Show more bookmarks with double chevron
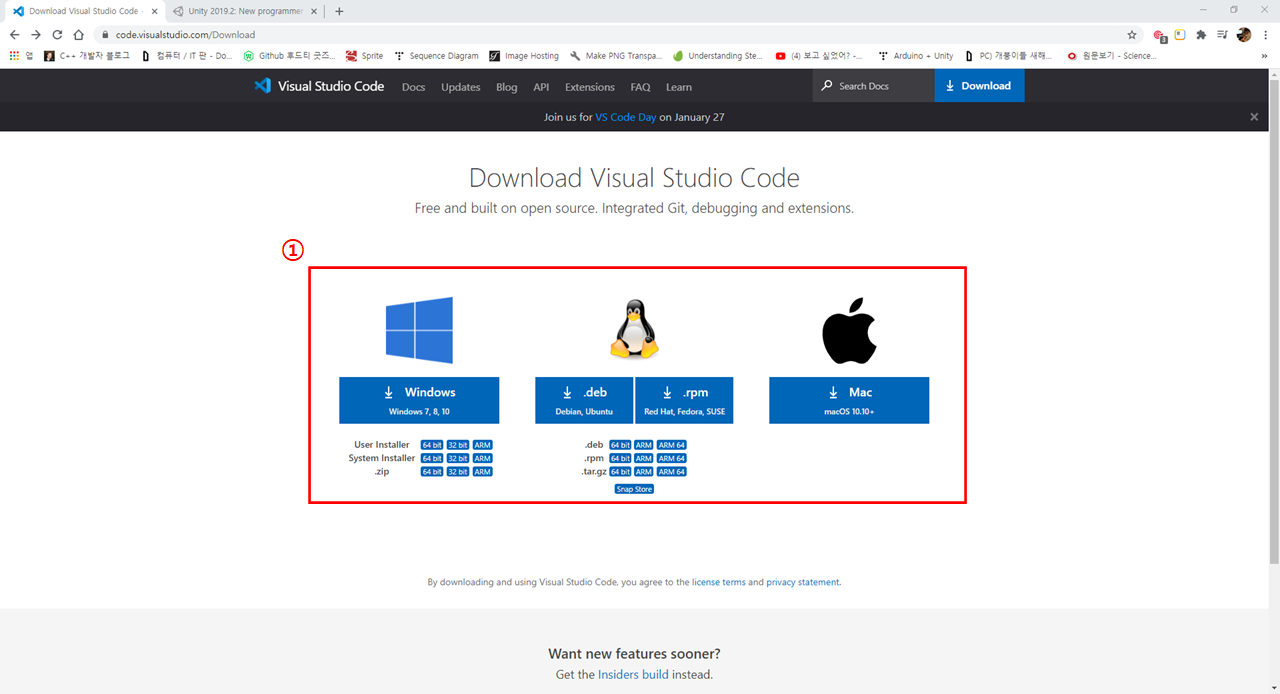The image size is (1280, 694). 1265,56
